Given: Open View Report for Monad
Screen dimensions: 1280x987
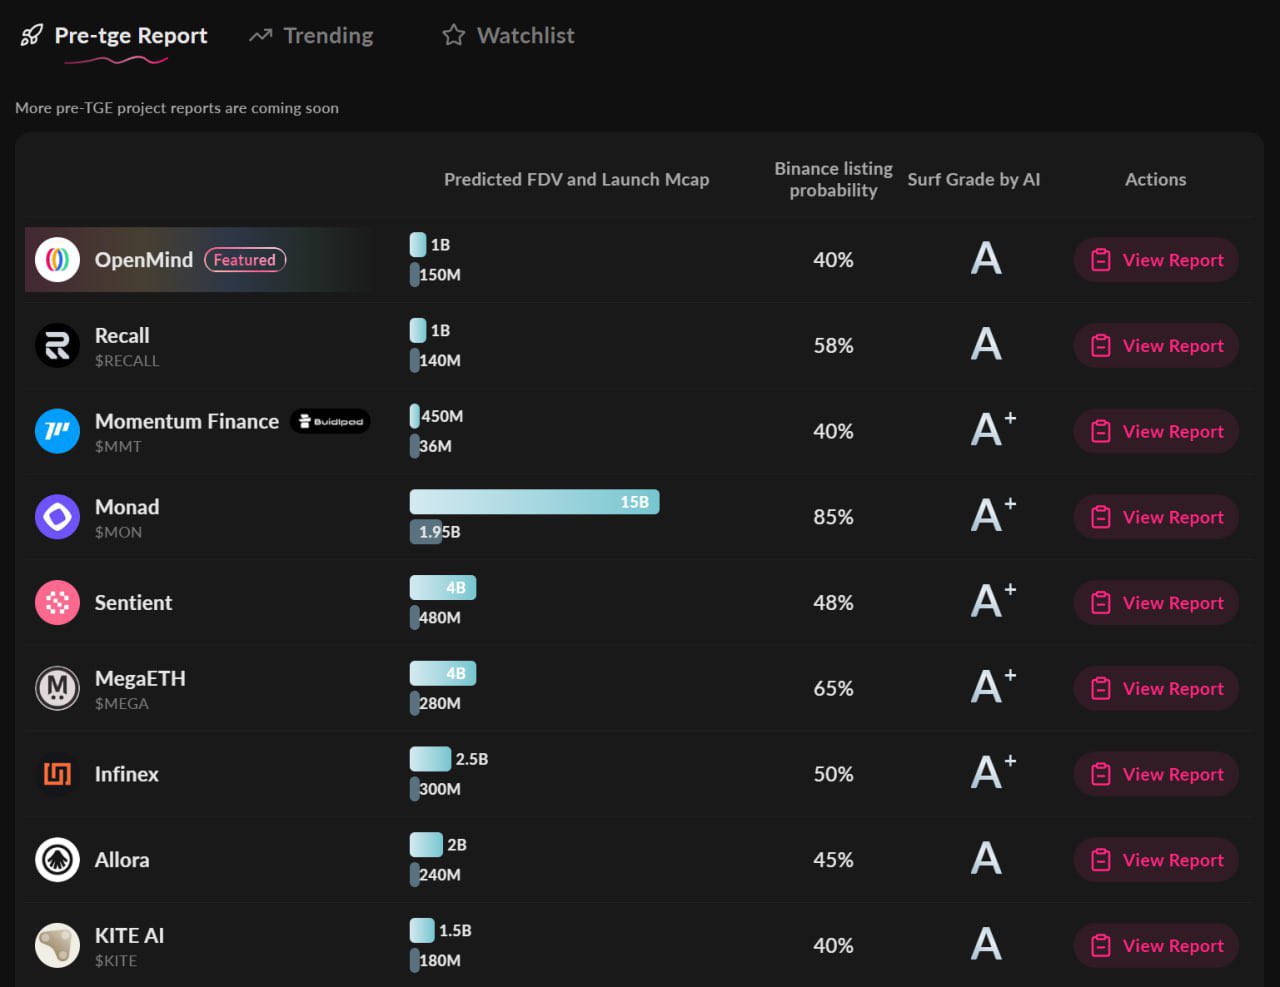Looking at the screenshot, I should click(x=1156, y=517).
